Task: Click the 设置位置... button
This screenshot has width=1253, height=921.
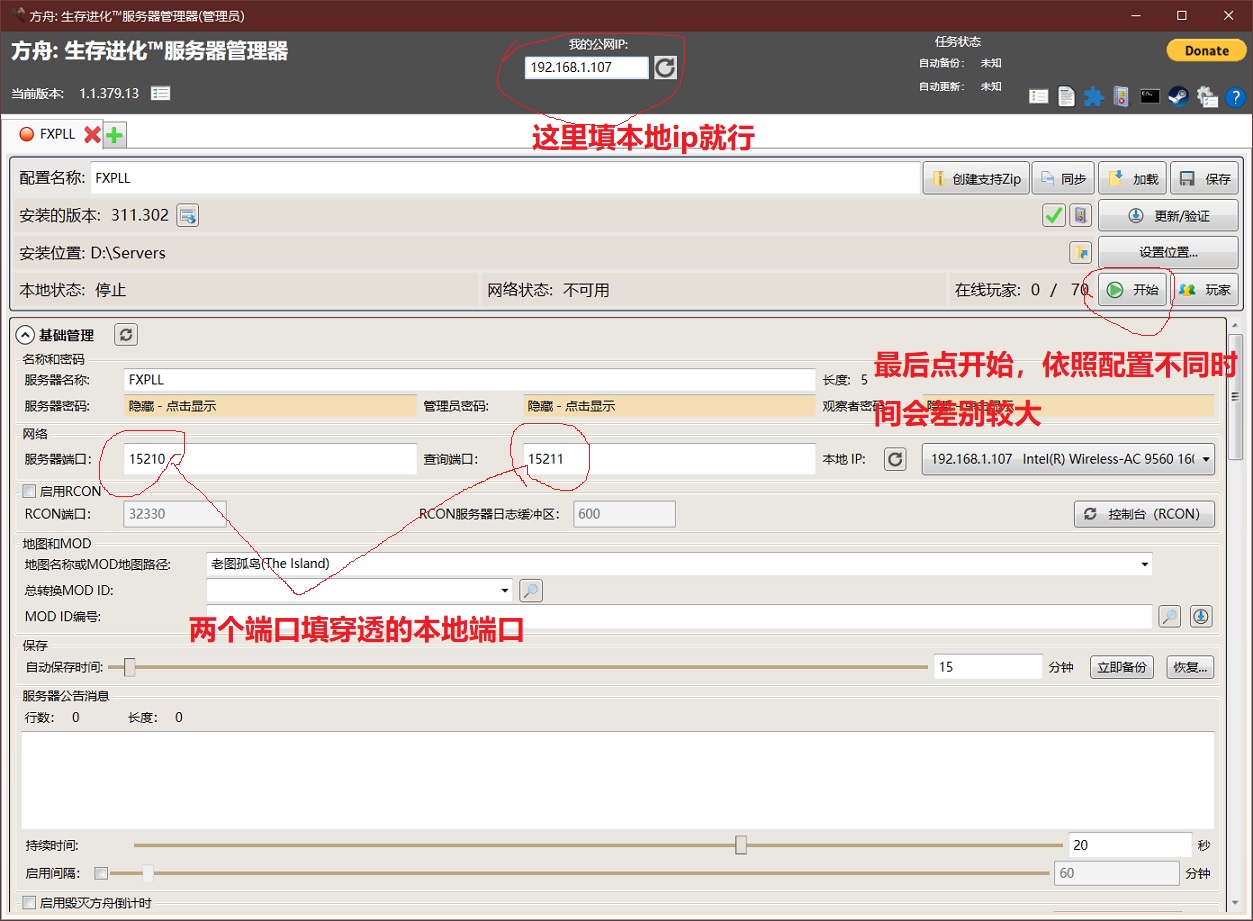Action: [x=1168, y=253]
